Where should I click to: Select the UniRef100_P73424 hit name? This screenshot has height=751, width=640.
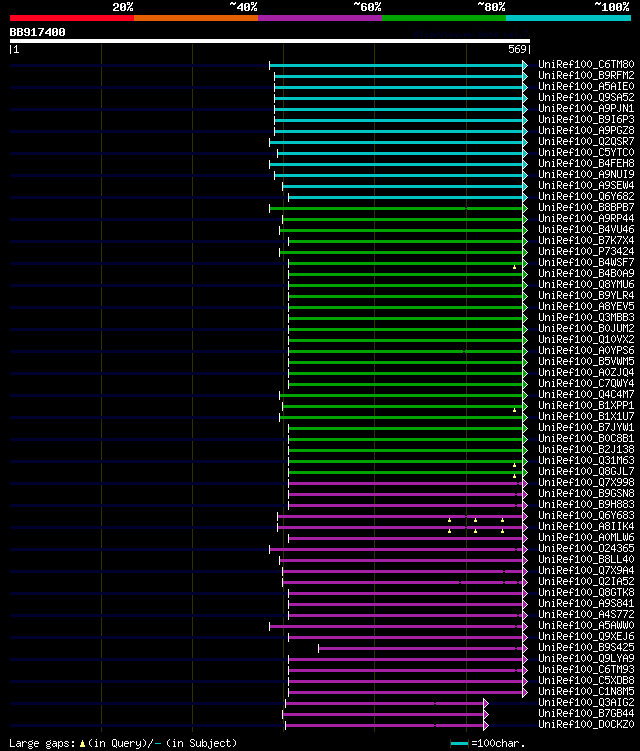[586, 251]
